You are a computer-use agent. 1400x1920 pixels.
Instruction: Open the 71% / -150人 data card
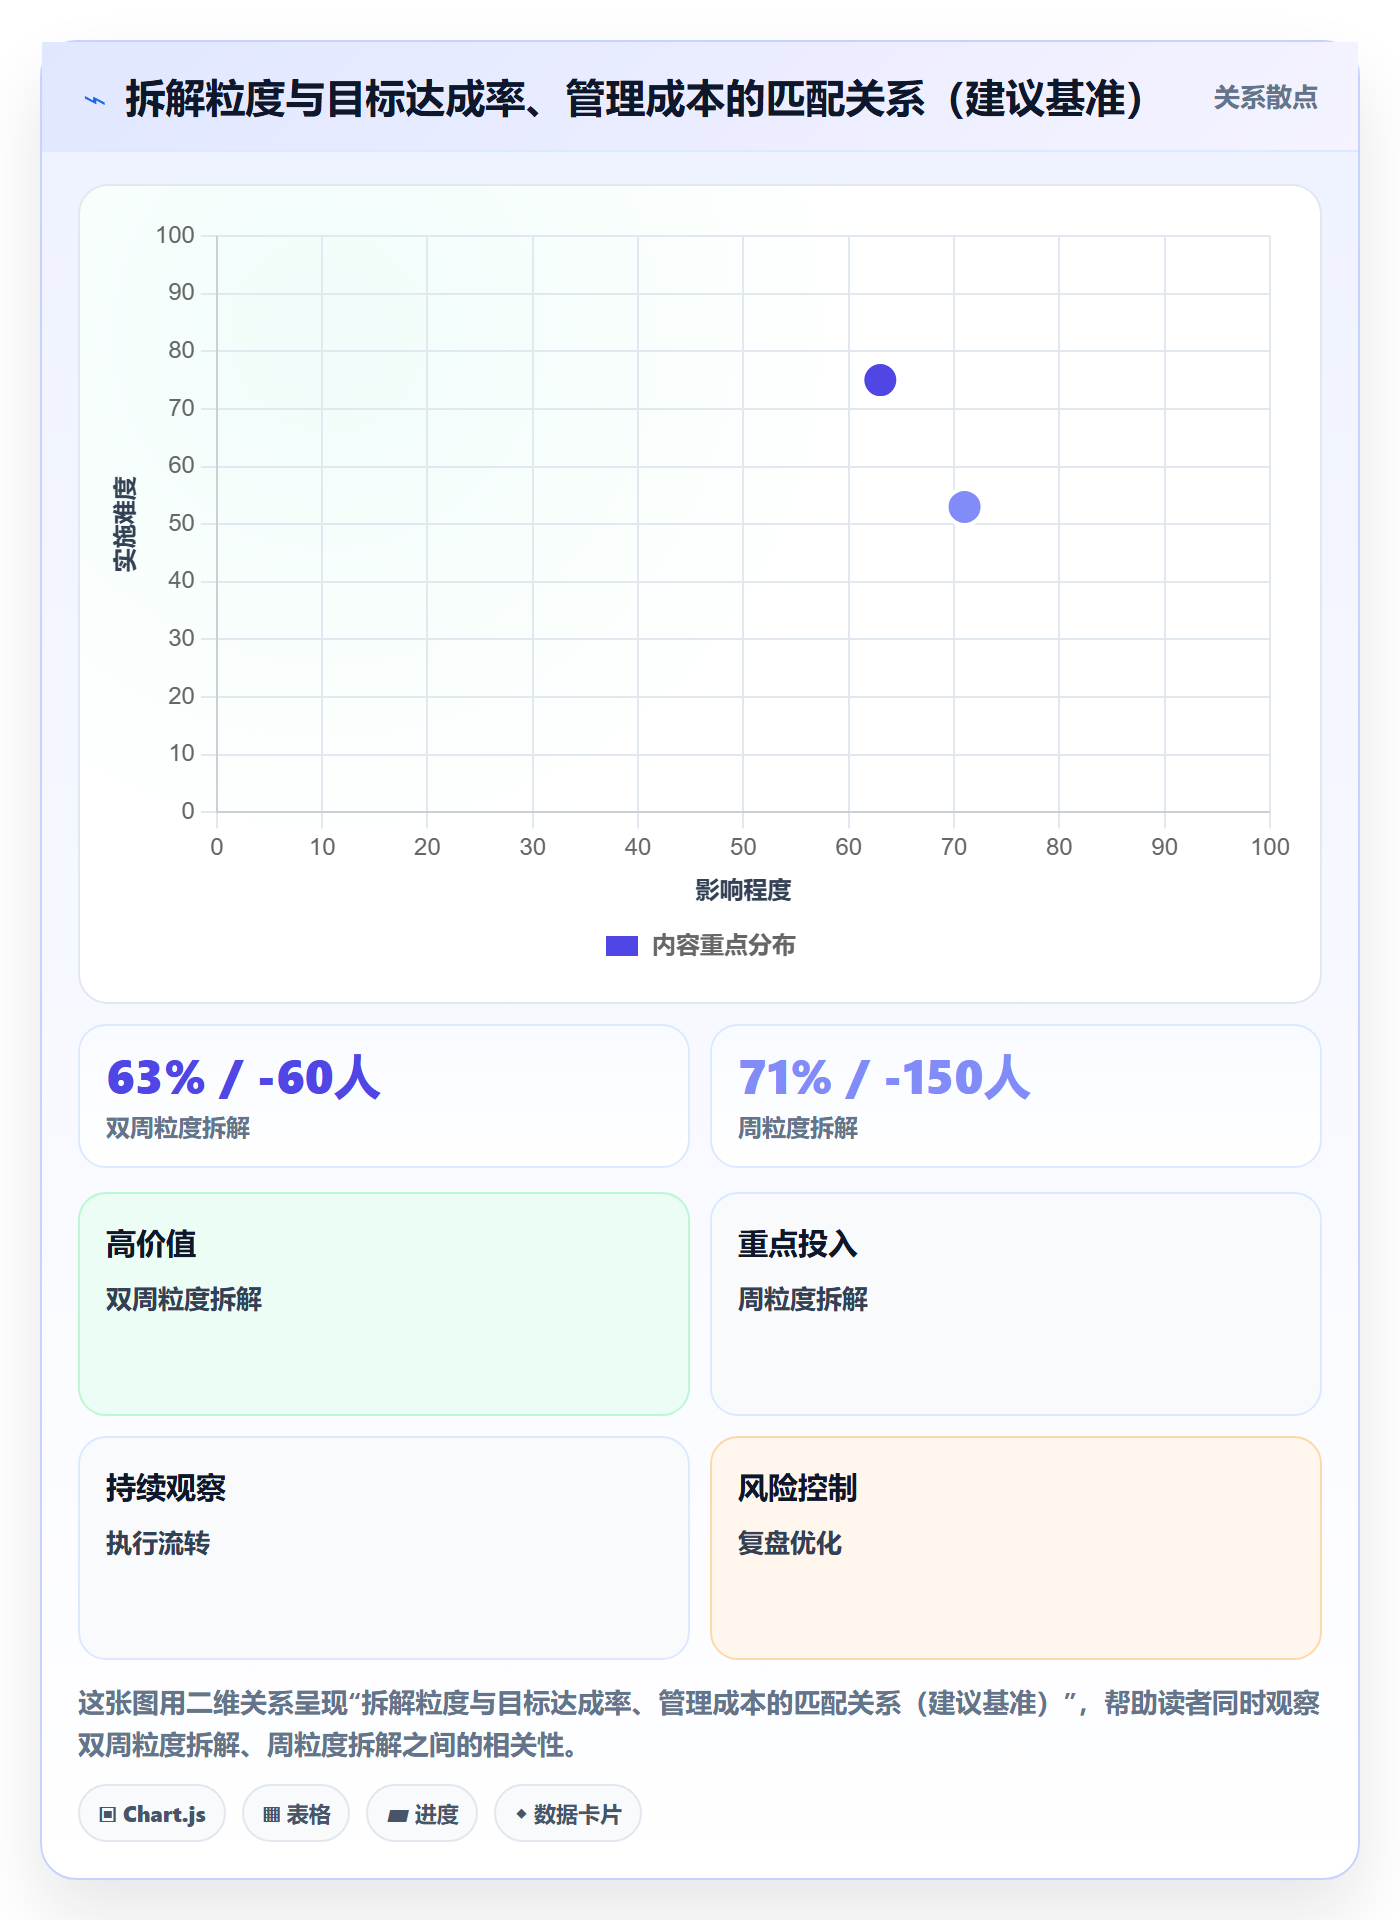click(1016, 1096)
